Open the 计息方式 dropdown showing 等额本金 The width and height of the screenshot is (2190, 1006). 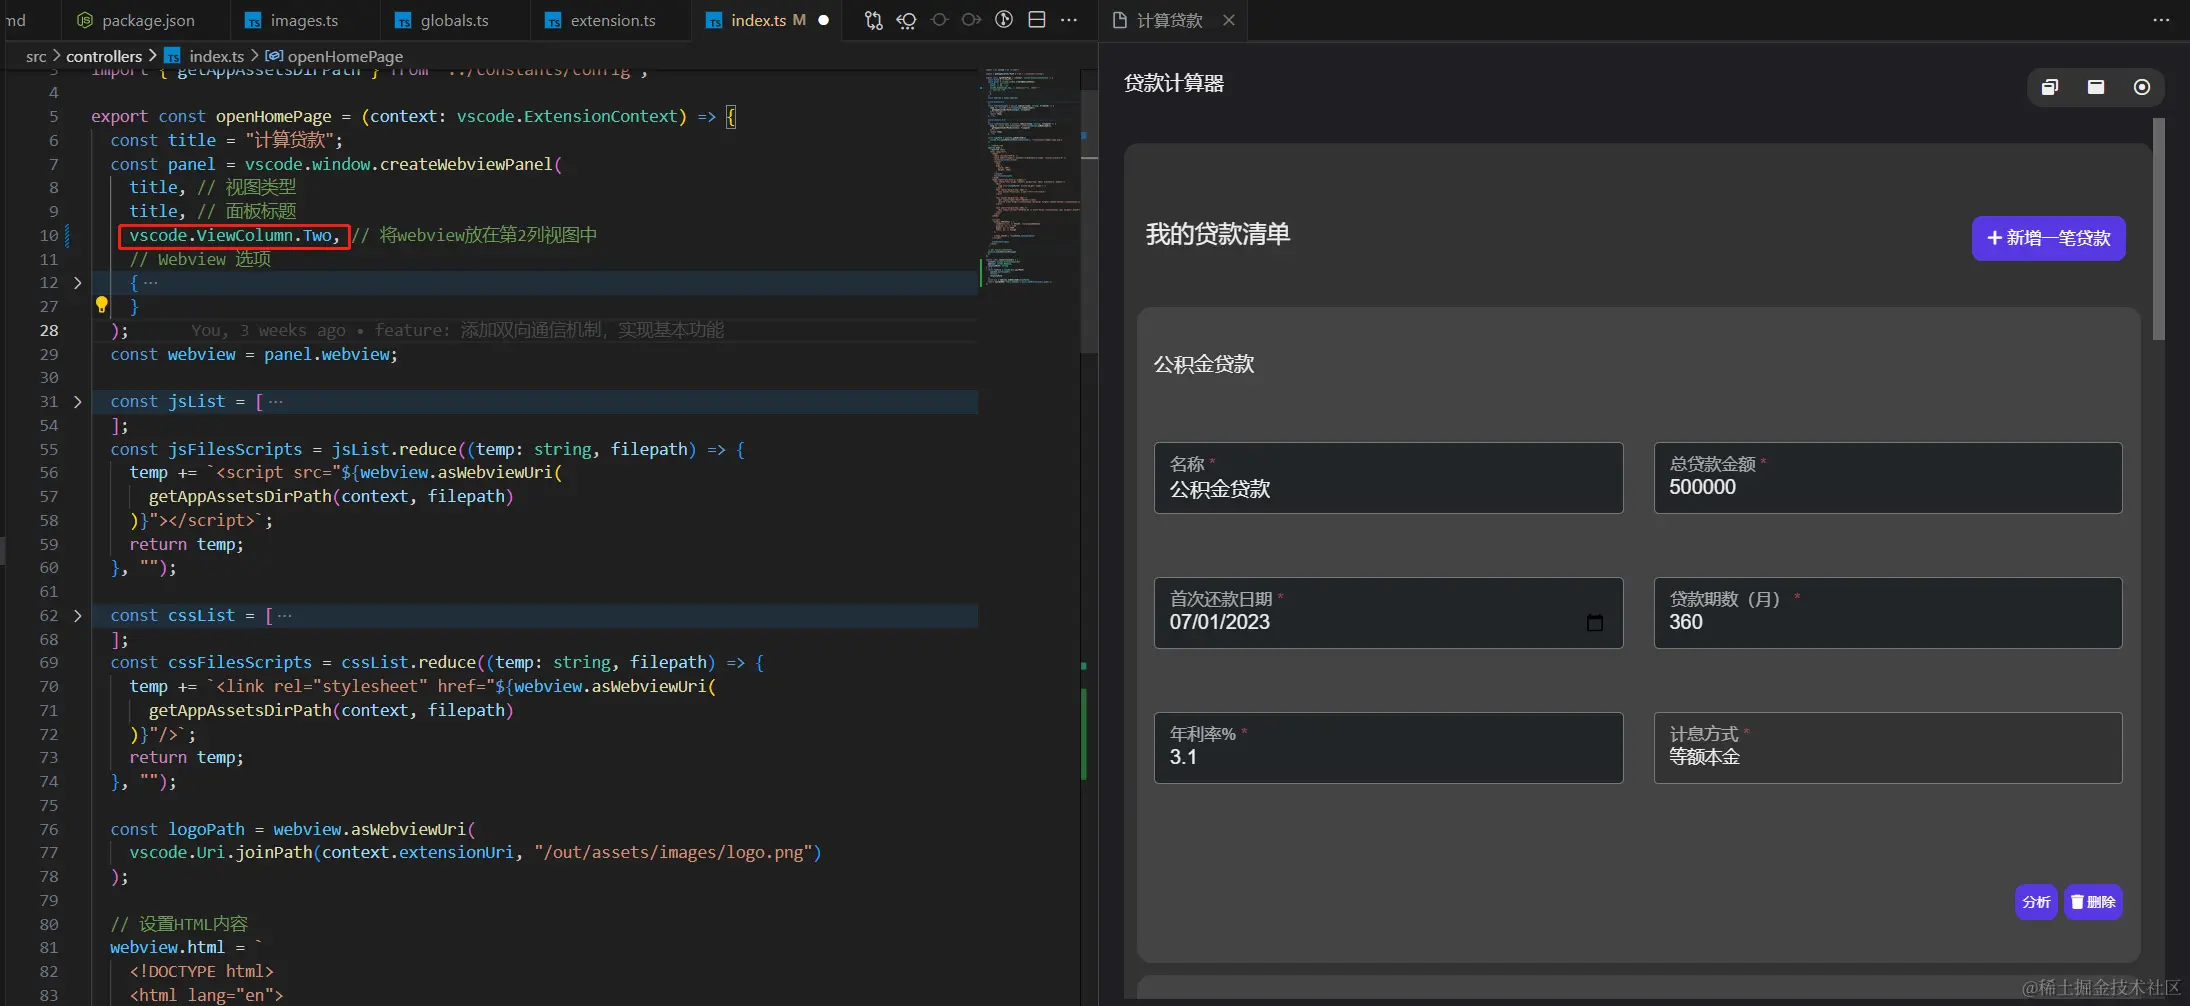pyautogui.click(x=1888, y=748)
